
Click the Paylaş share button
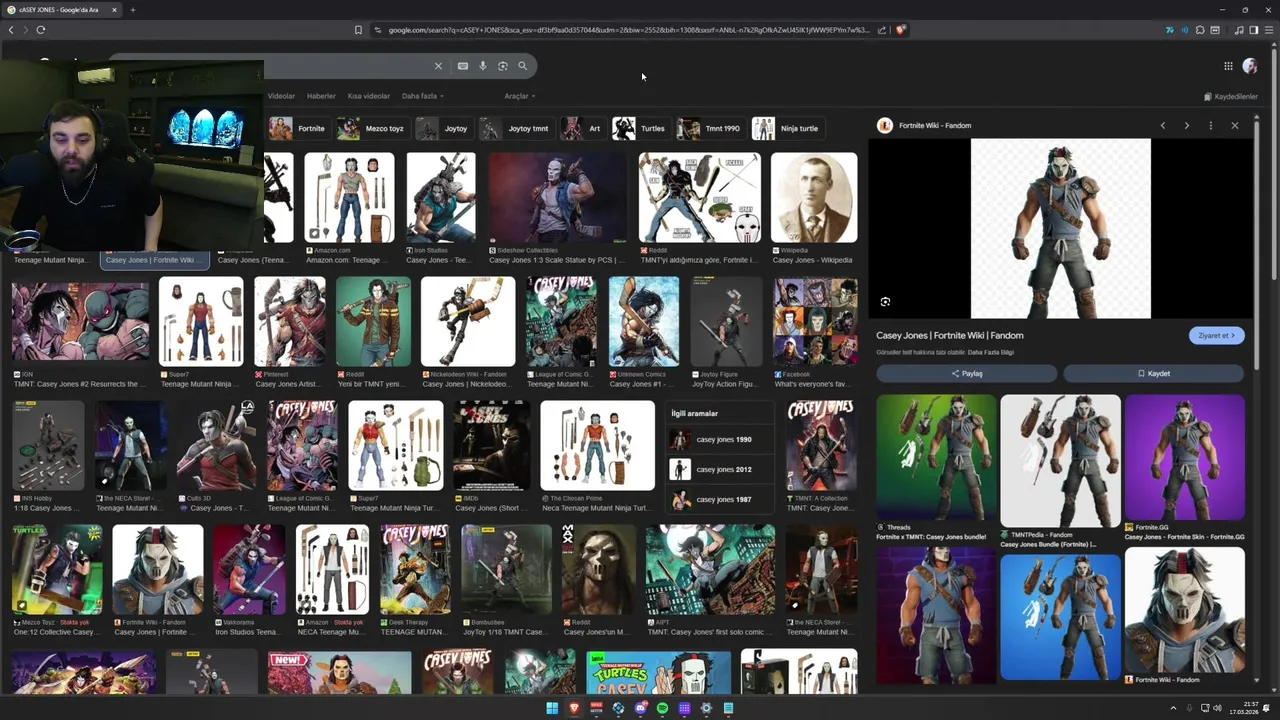coord(966,374)
